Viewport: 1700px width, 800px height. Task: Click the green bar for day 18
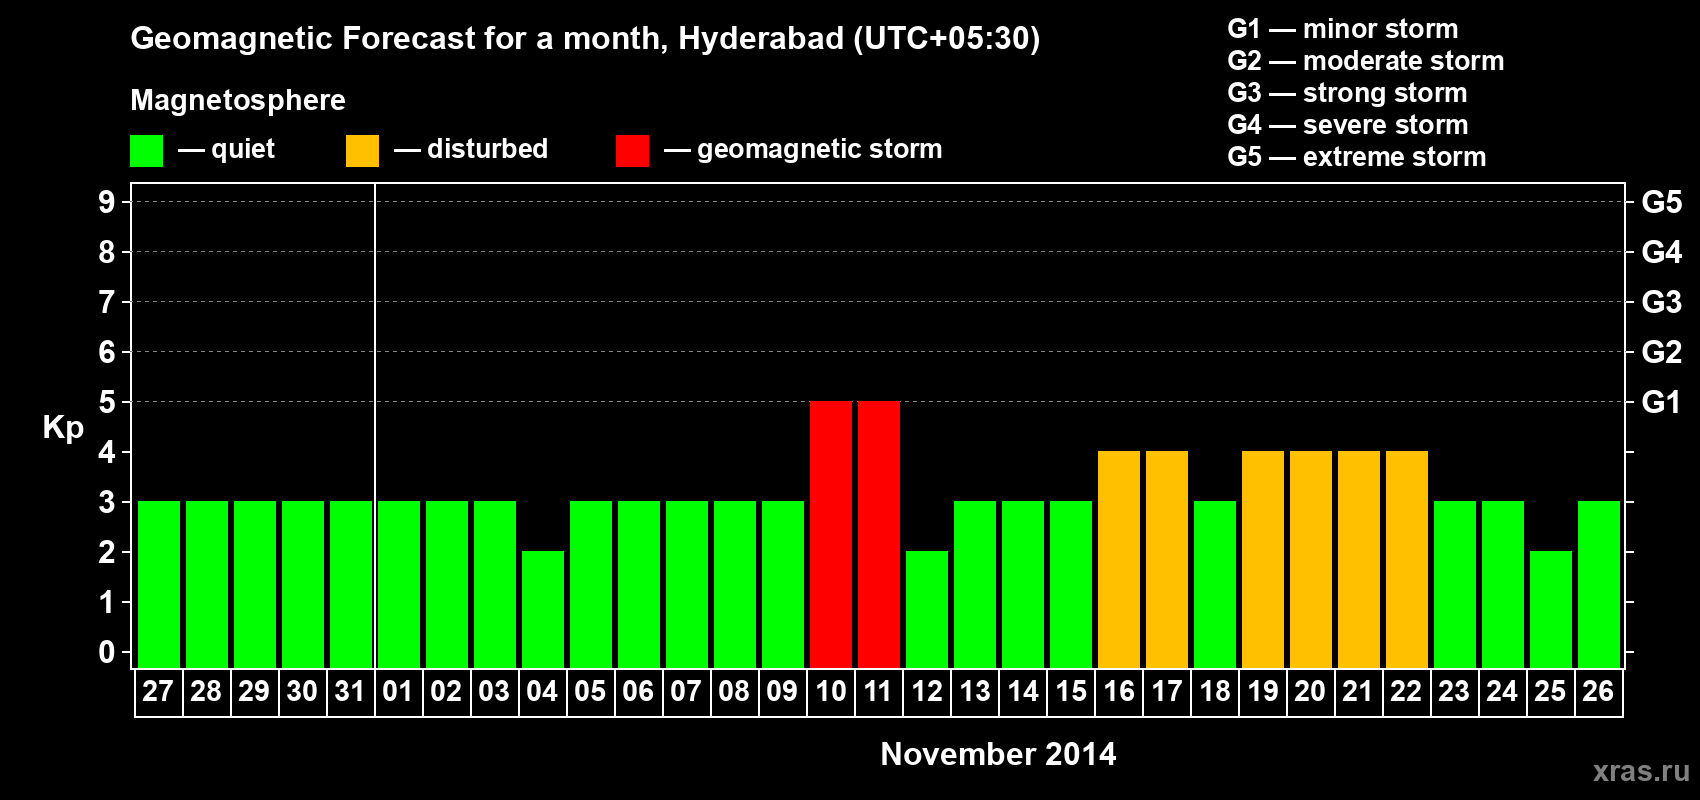click(1215, 584)
